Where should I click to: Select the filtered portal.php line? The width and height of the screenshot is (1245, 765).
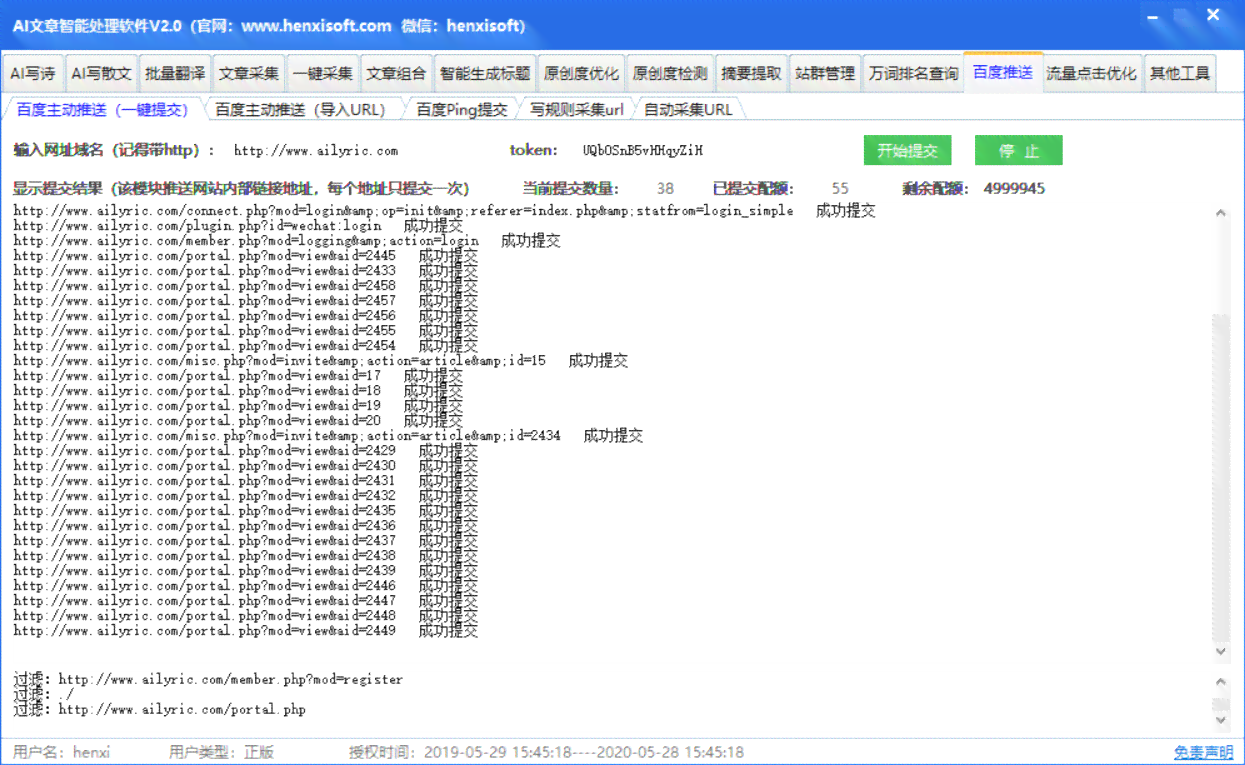tap(160, 710)
